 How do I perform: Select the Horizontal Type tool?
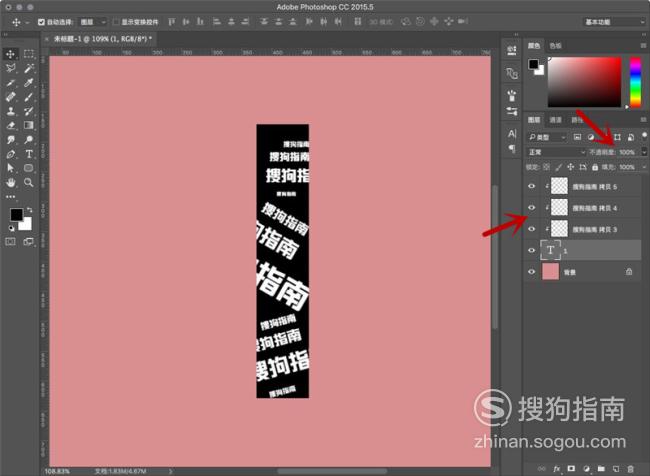click(29, 154)
